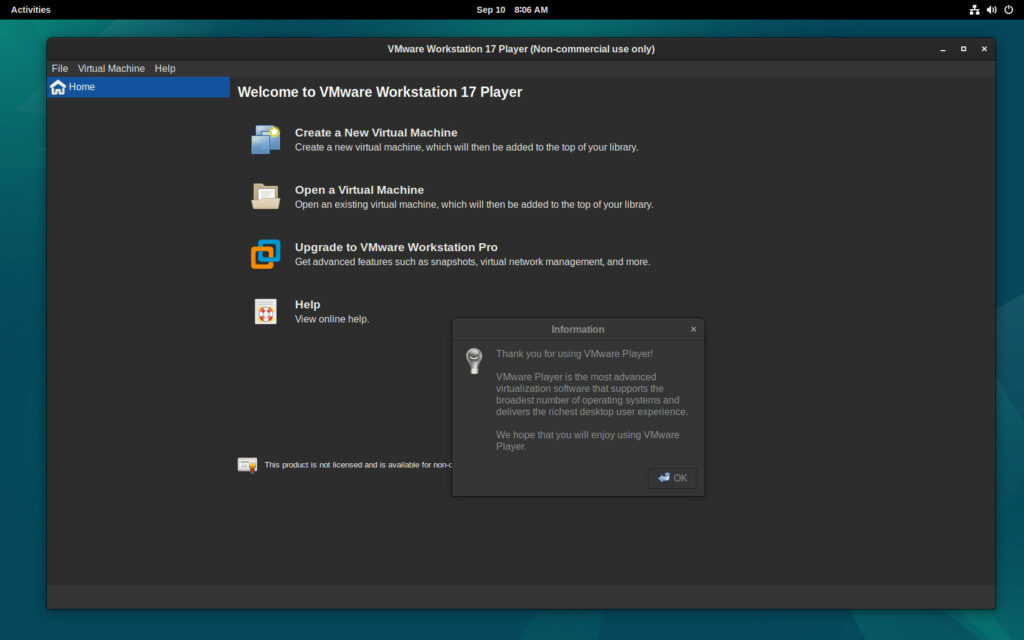The image size is (1024, 640).
Task: Click the Upgrade to Workstation Pro icon
Action: (x=266, y=254)
